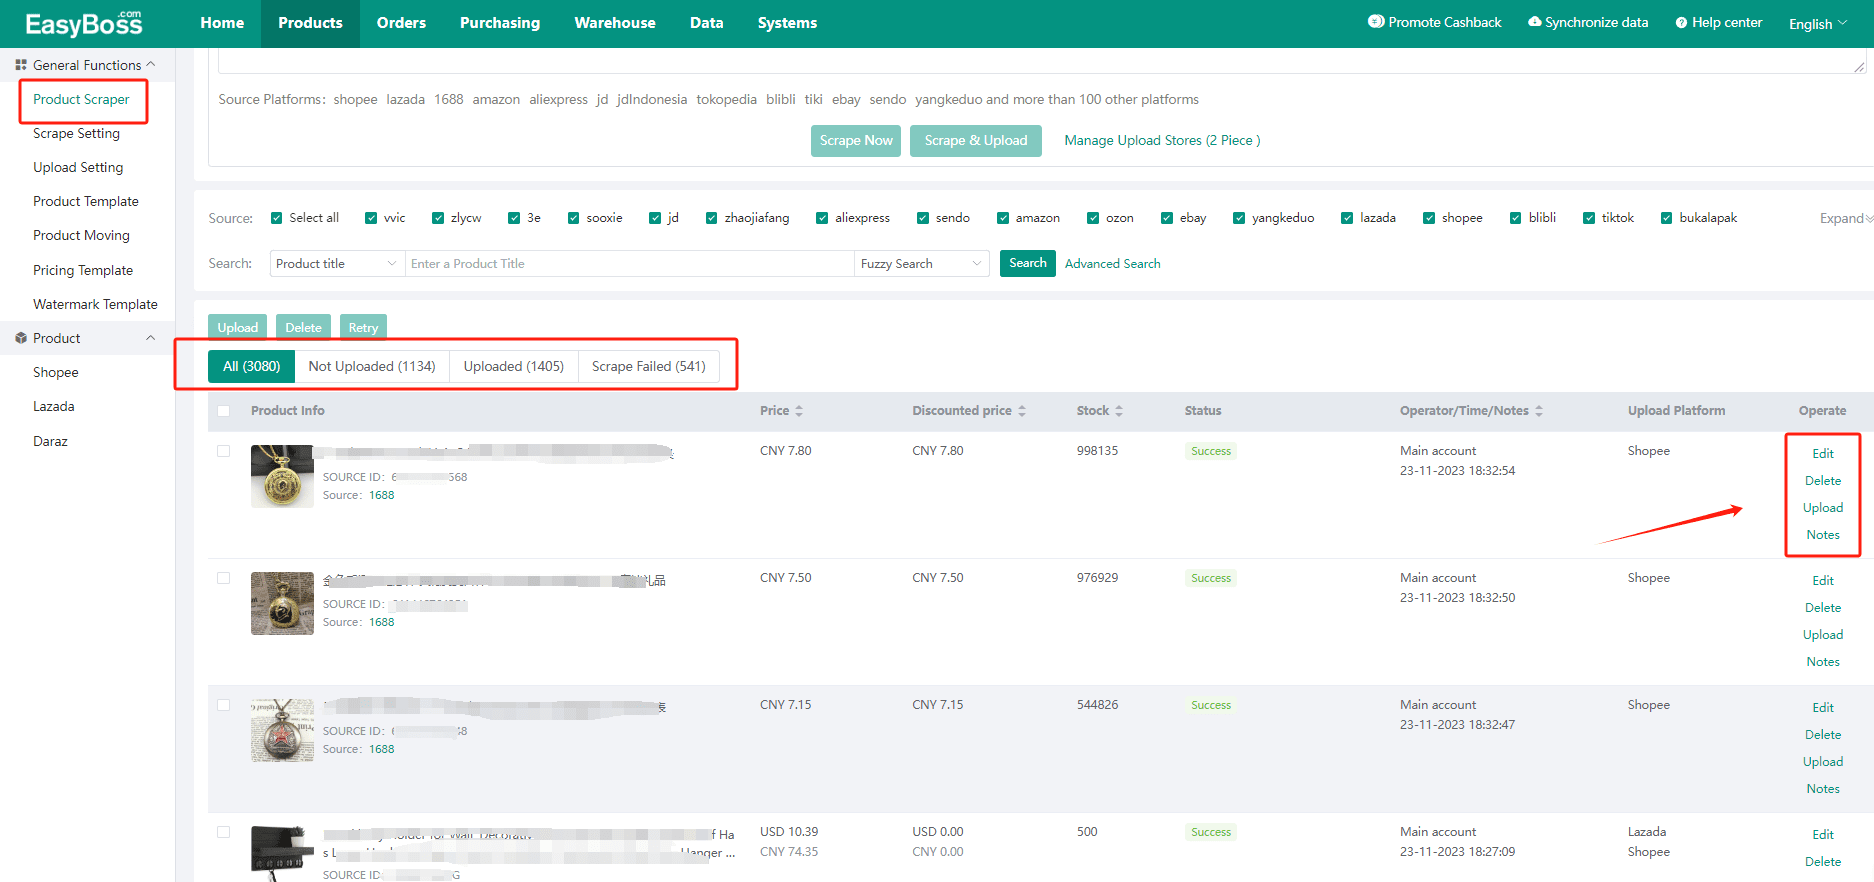
Task: Sort by Price using sort arrows
Action: (799, 411)
